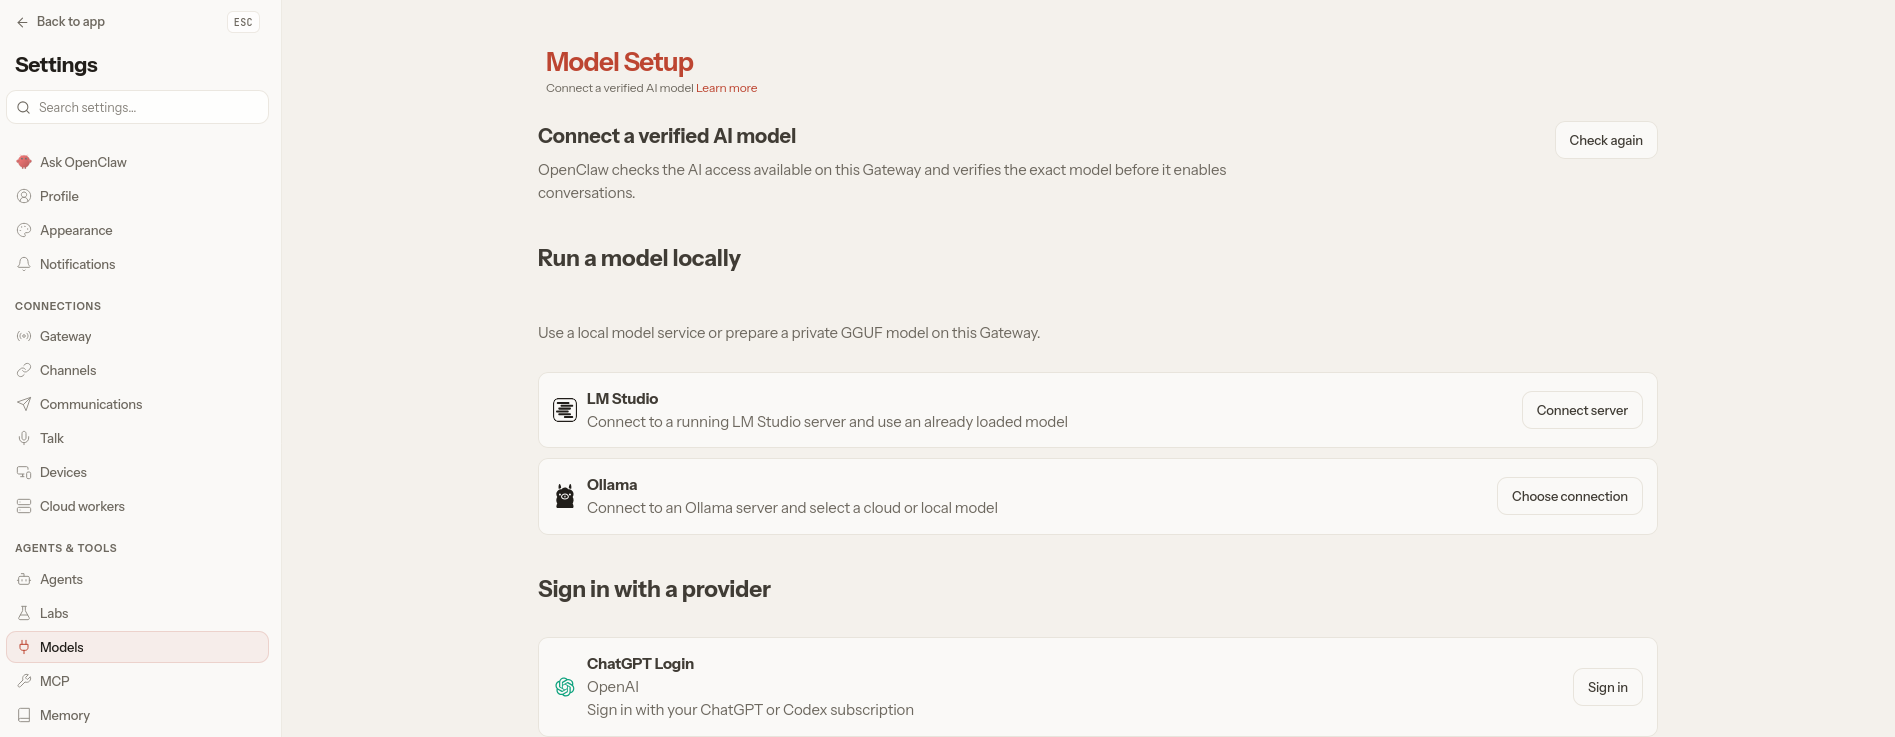
Task: Click the OpenAI ChatGPT logo icon
Action: [565, 687]
